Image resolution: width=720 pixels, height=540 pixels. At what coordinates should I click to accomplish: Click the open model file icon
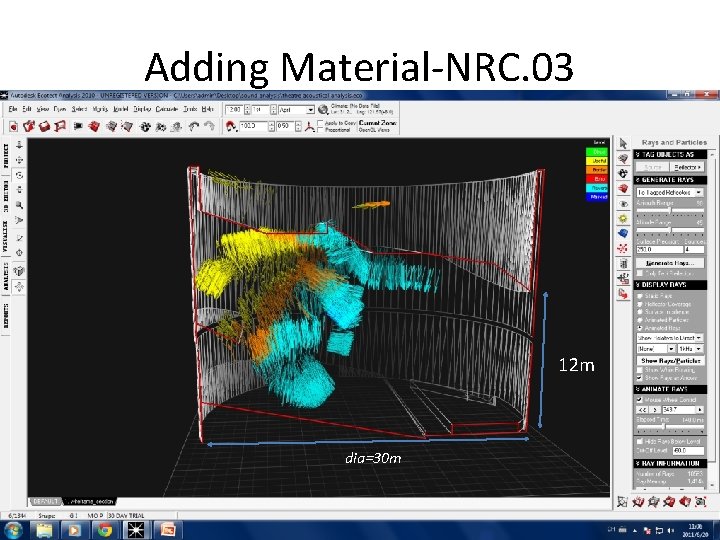[29, 126]
